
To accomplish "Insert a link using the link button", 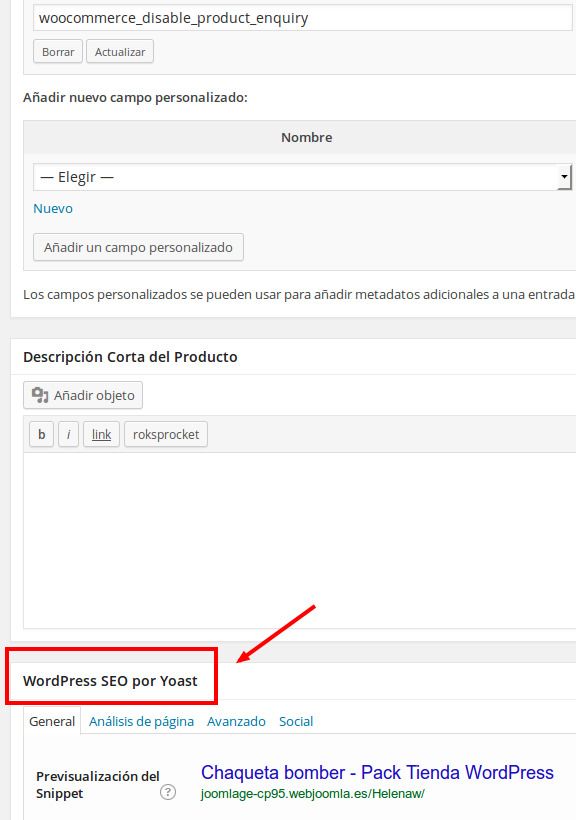I will [101, 435].
